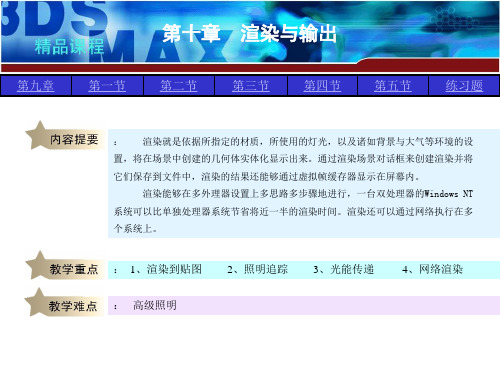The width and height of the screenshot is (500, 375).
Task: Click the star icon beside 内容提要
Action: (38, 134)
